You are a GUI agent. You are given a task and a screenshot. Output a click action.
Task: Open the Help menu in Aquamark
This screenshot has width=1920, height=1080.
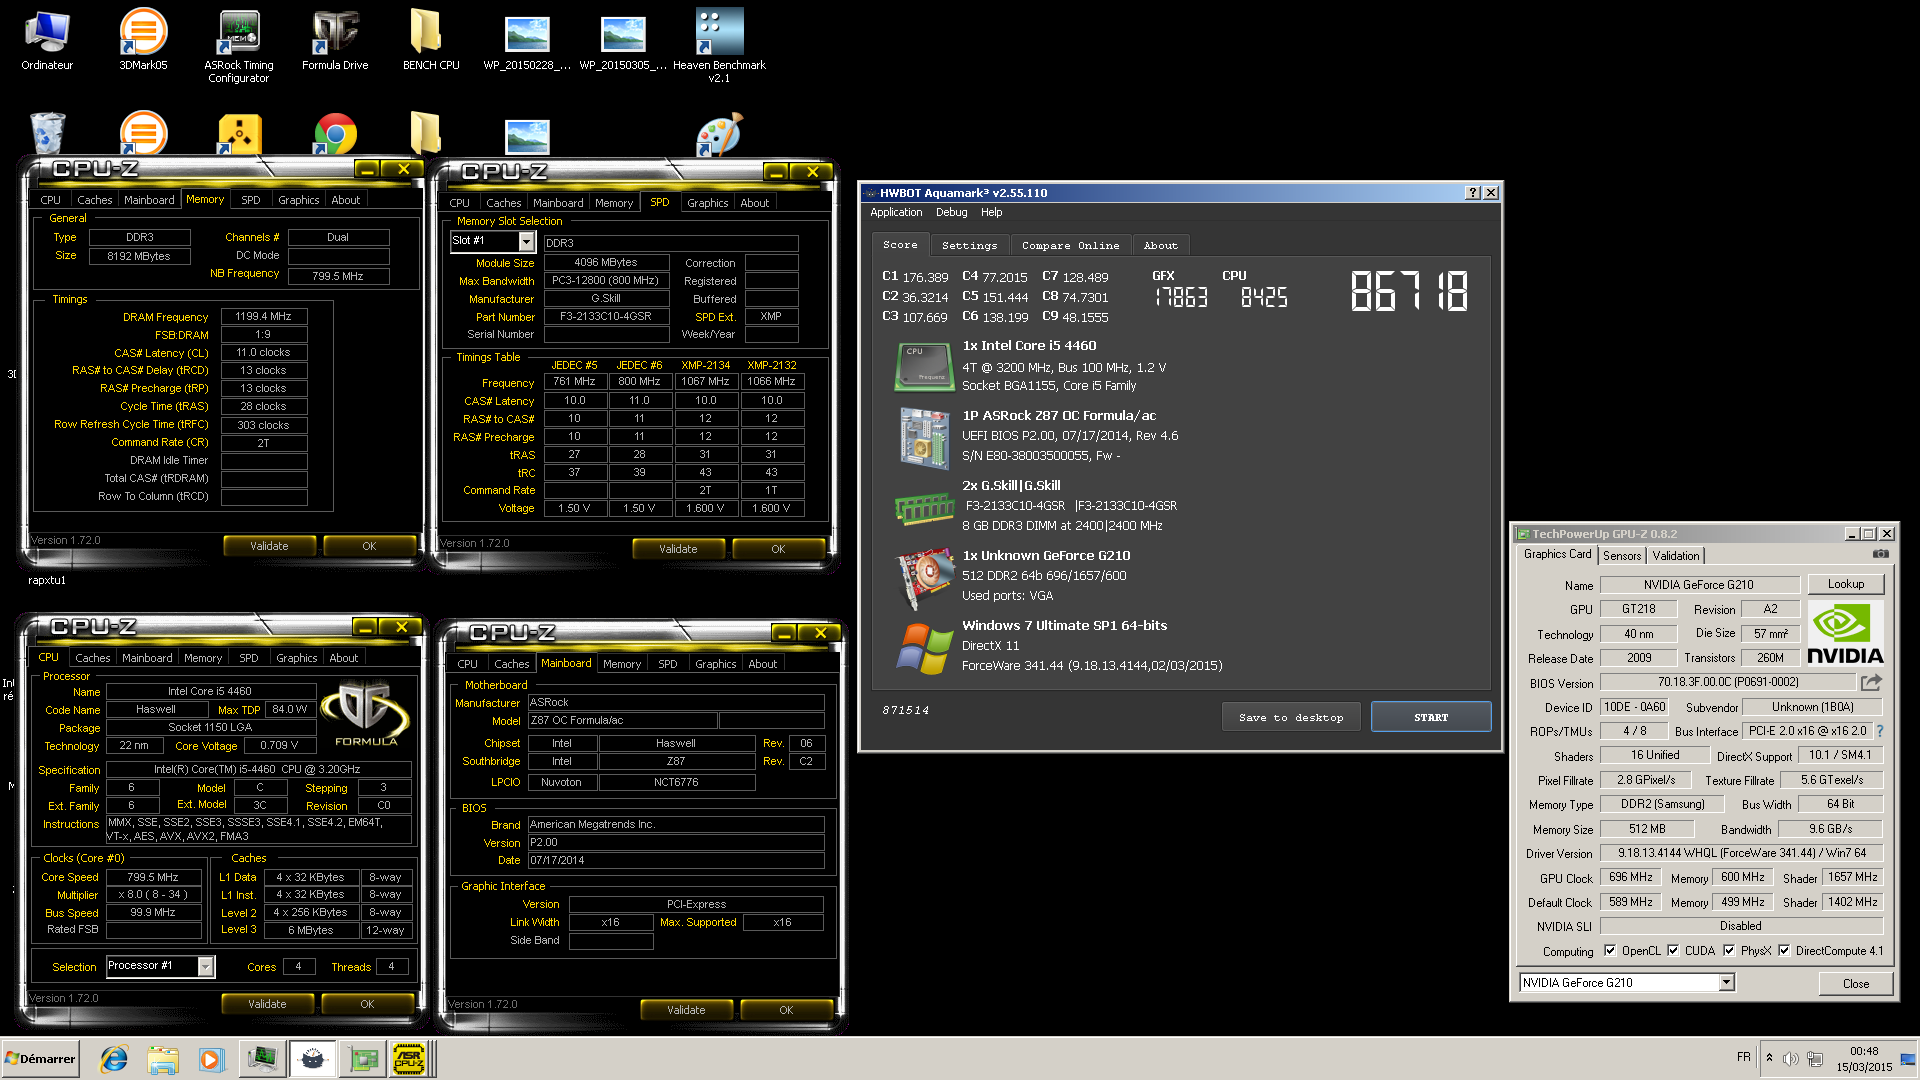coord(991,212)
